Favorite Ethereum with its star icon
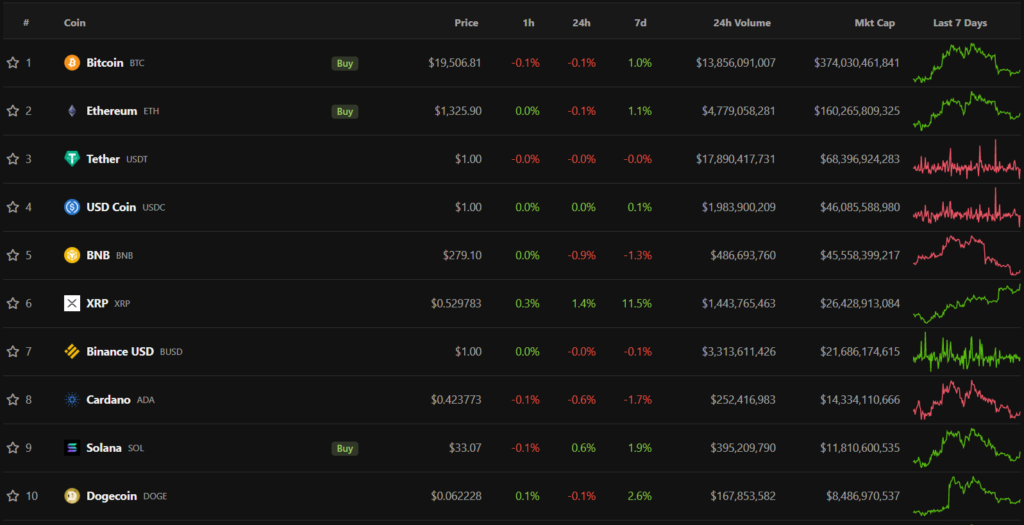The image size is (1024, 525). click(12, 111)
